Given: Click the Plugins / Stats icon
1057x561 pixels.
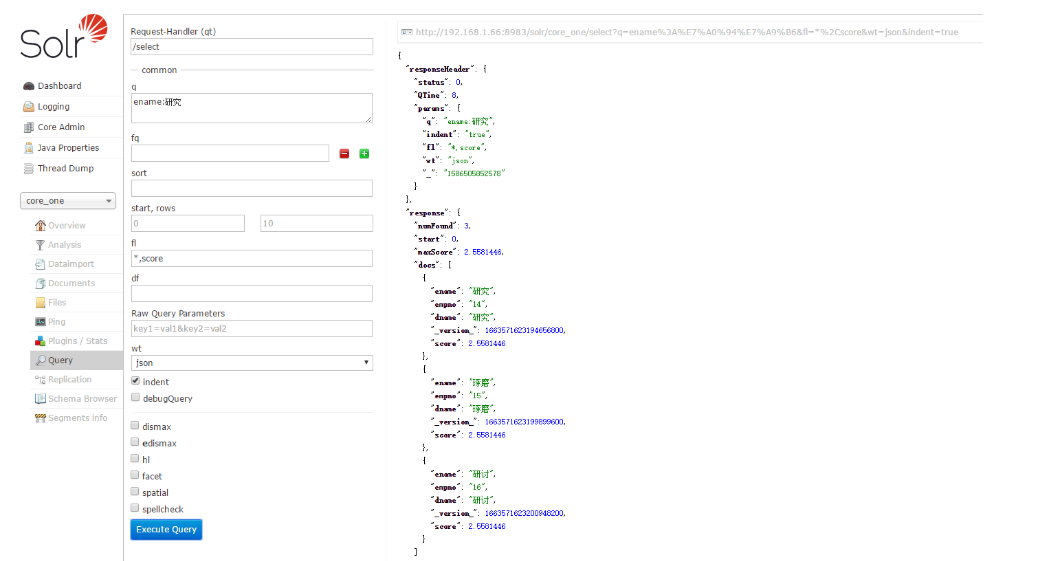Looking at the screenshot, I should (x=40, y=341).
